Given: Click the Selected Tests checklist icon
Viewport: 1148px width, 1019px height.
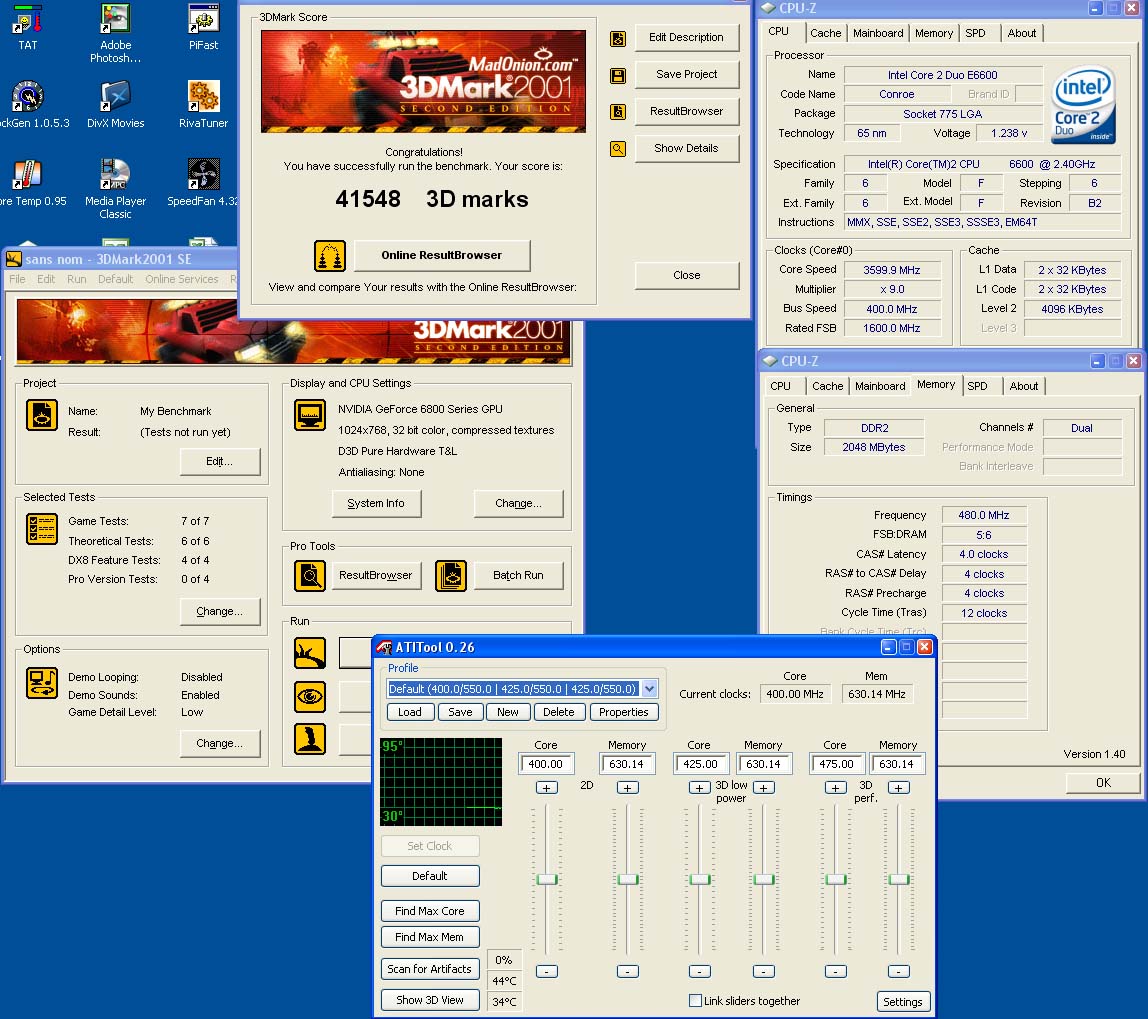Looking at the screenshot, I should (x=42, y=529).
